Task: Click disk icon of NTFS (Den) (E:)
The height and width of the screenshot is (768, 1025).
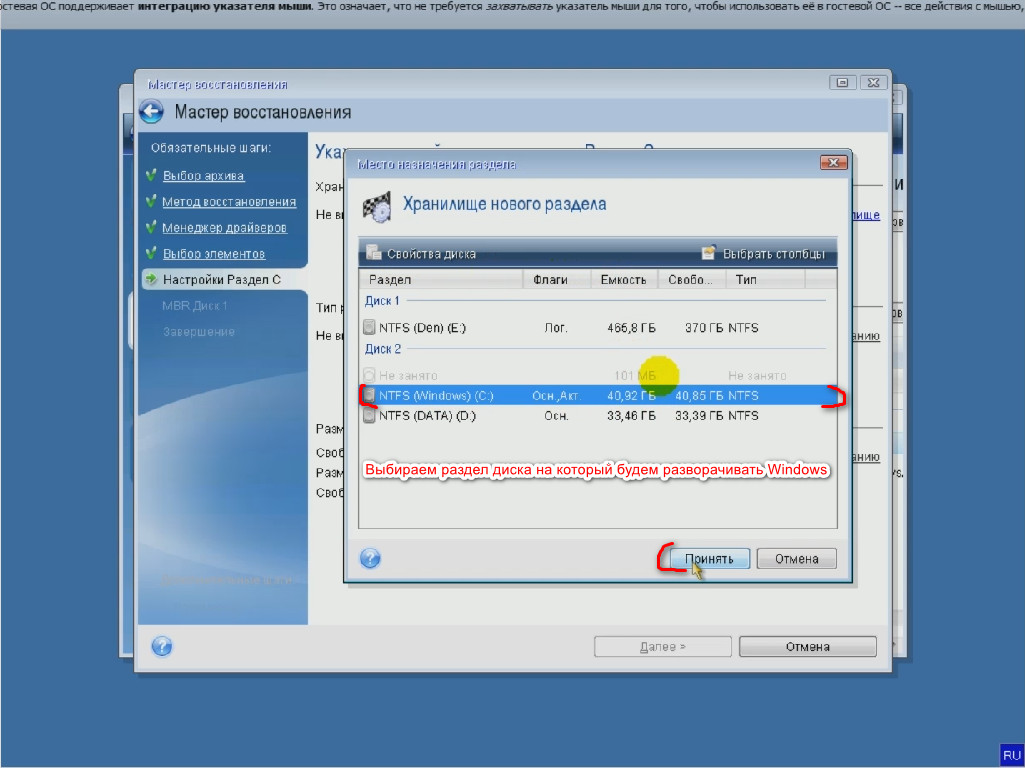Action: pyautogui.click(x=370, y=327)
